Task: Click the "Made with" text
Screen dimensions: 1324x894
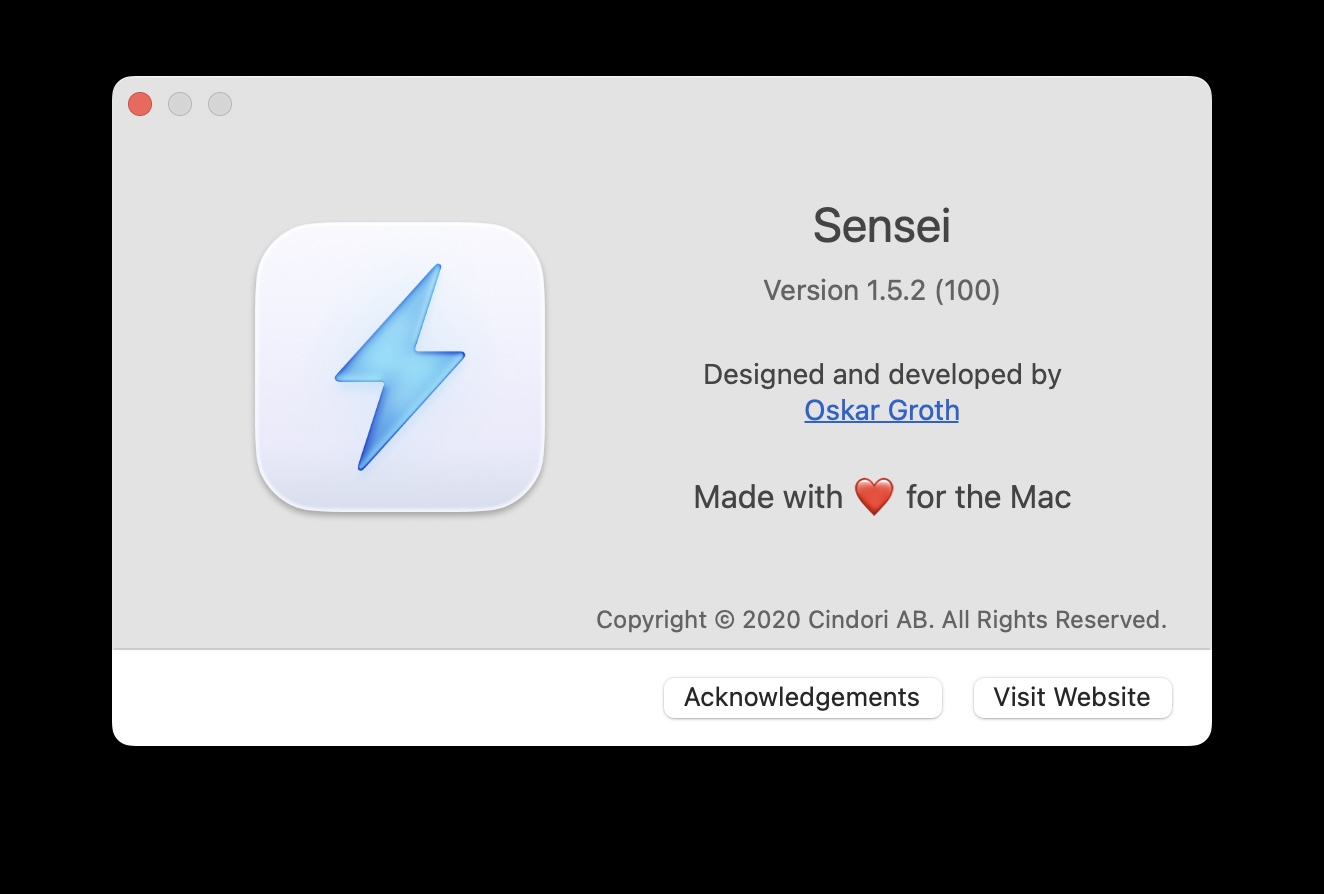Action: click(768, 497)
